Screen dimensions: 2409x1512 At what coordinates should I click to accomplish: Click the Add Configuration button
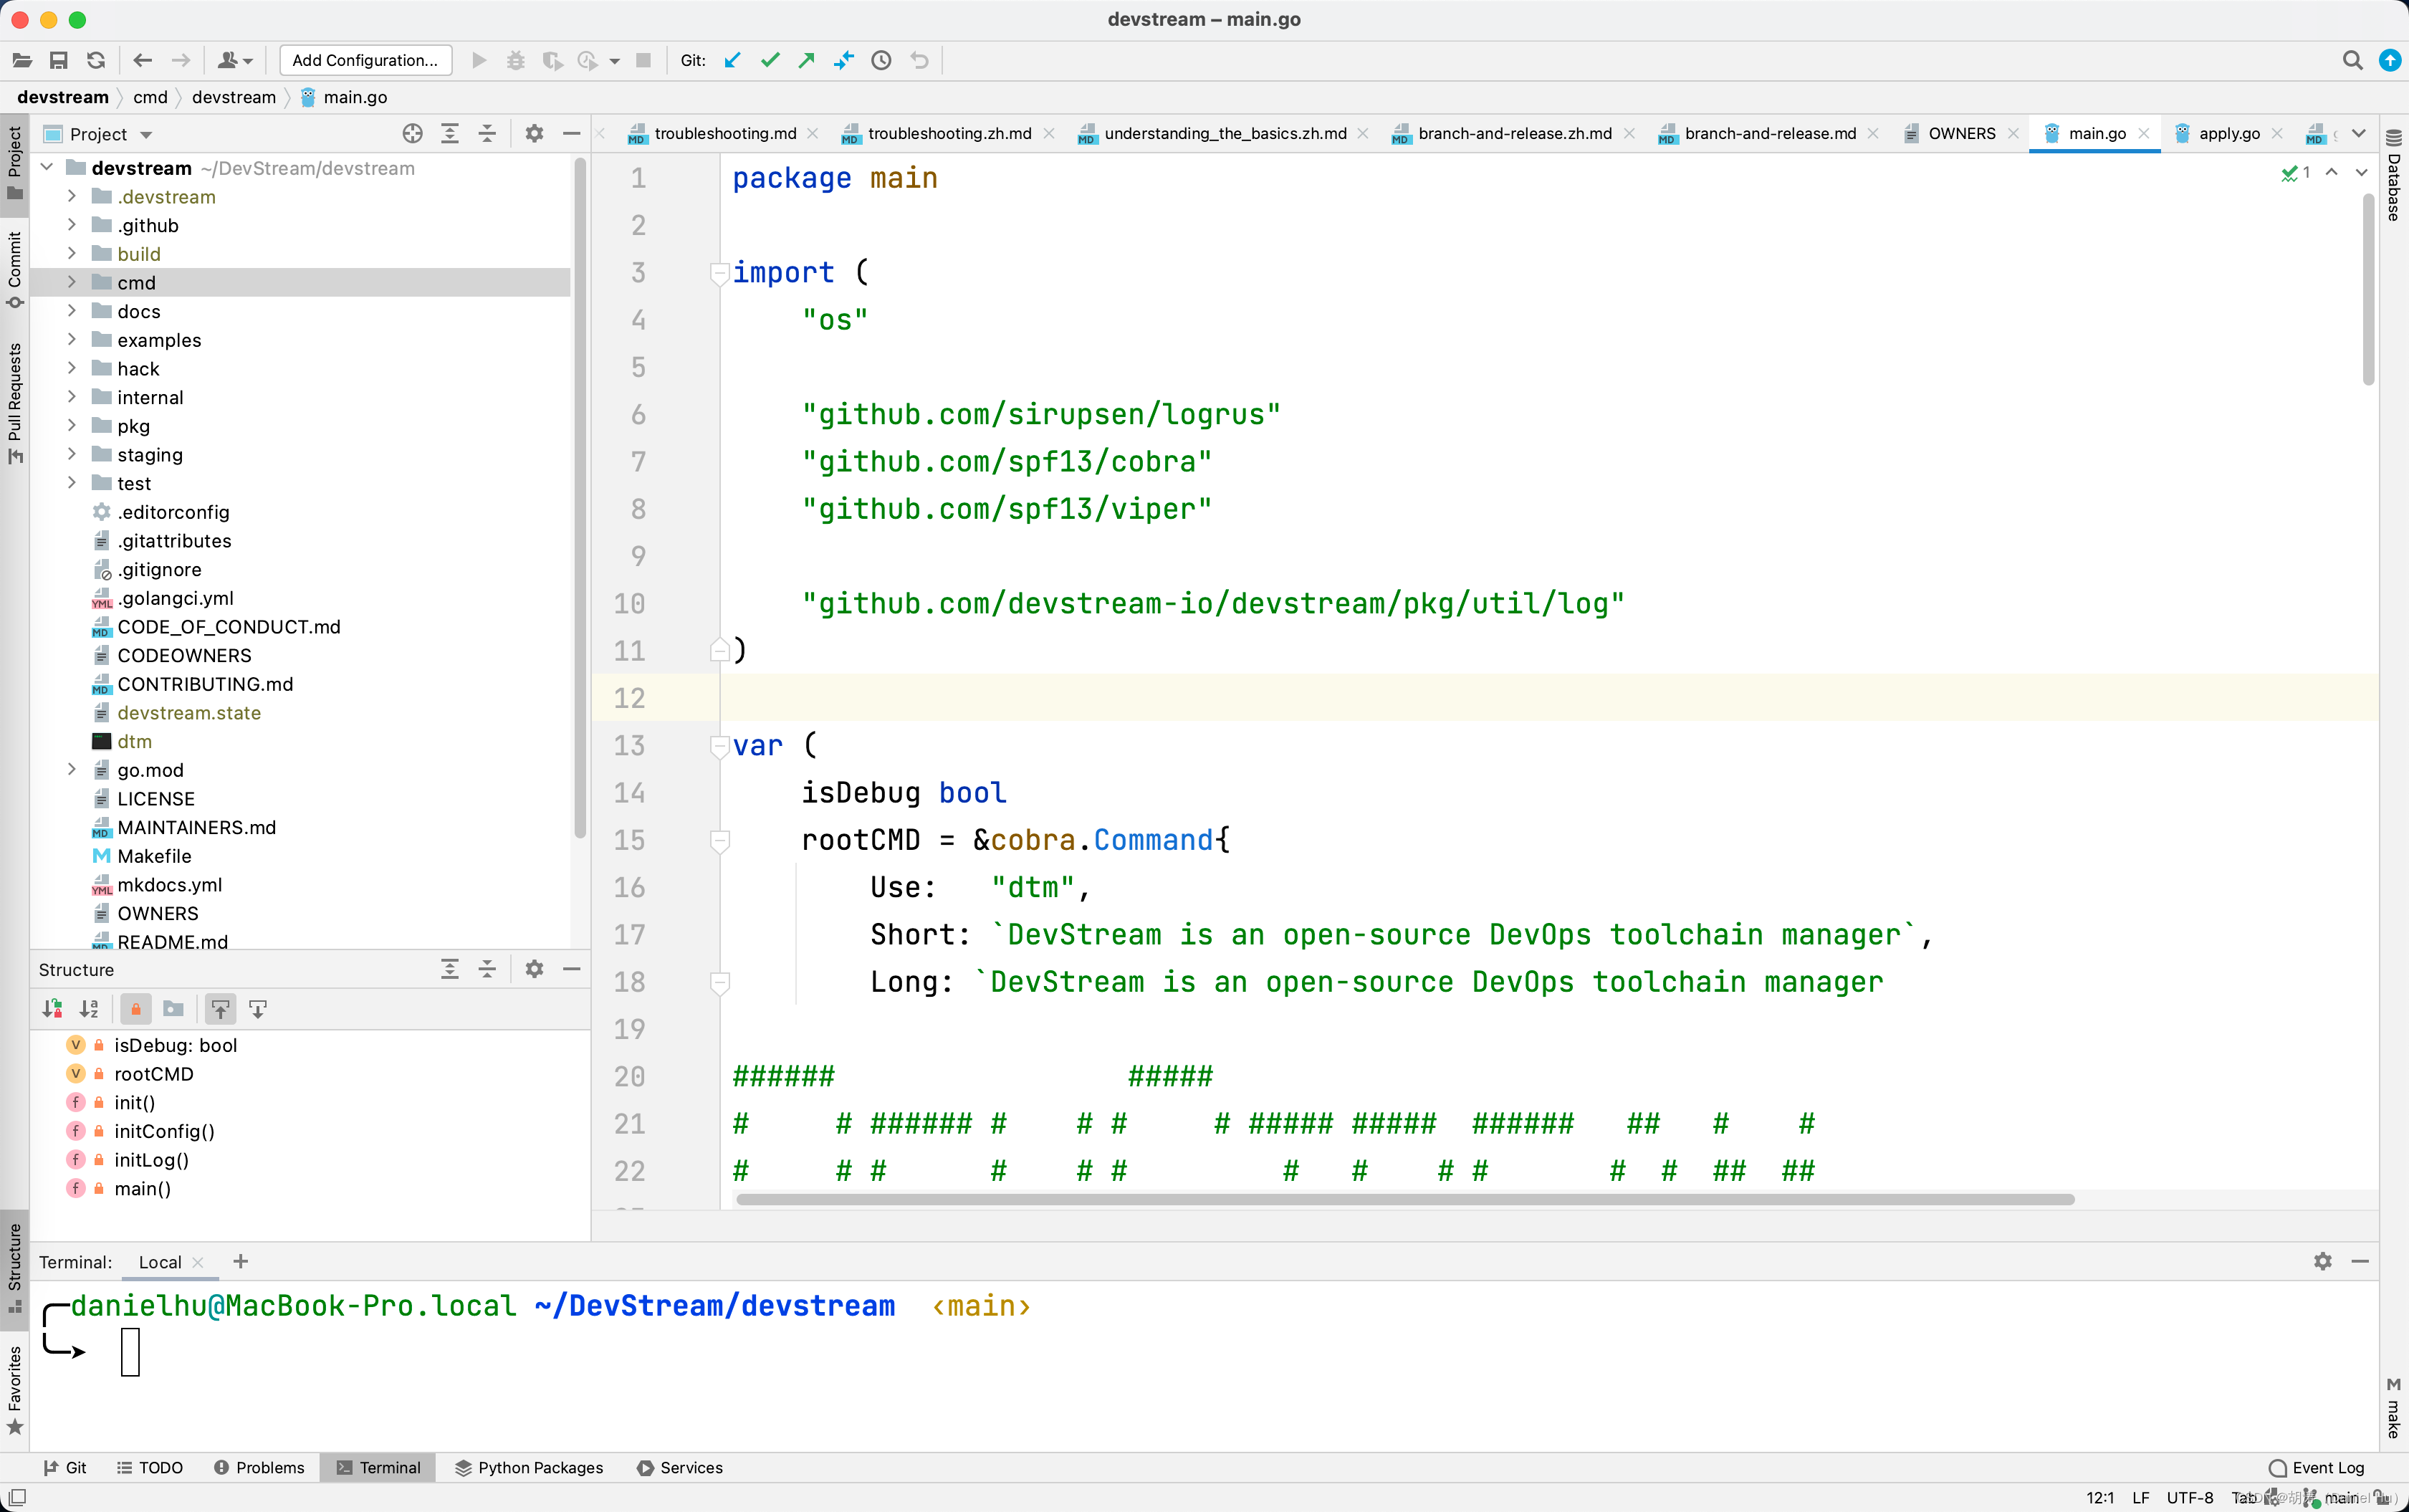(365, 60)
